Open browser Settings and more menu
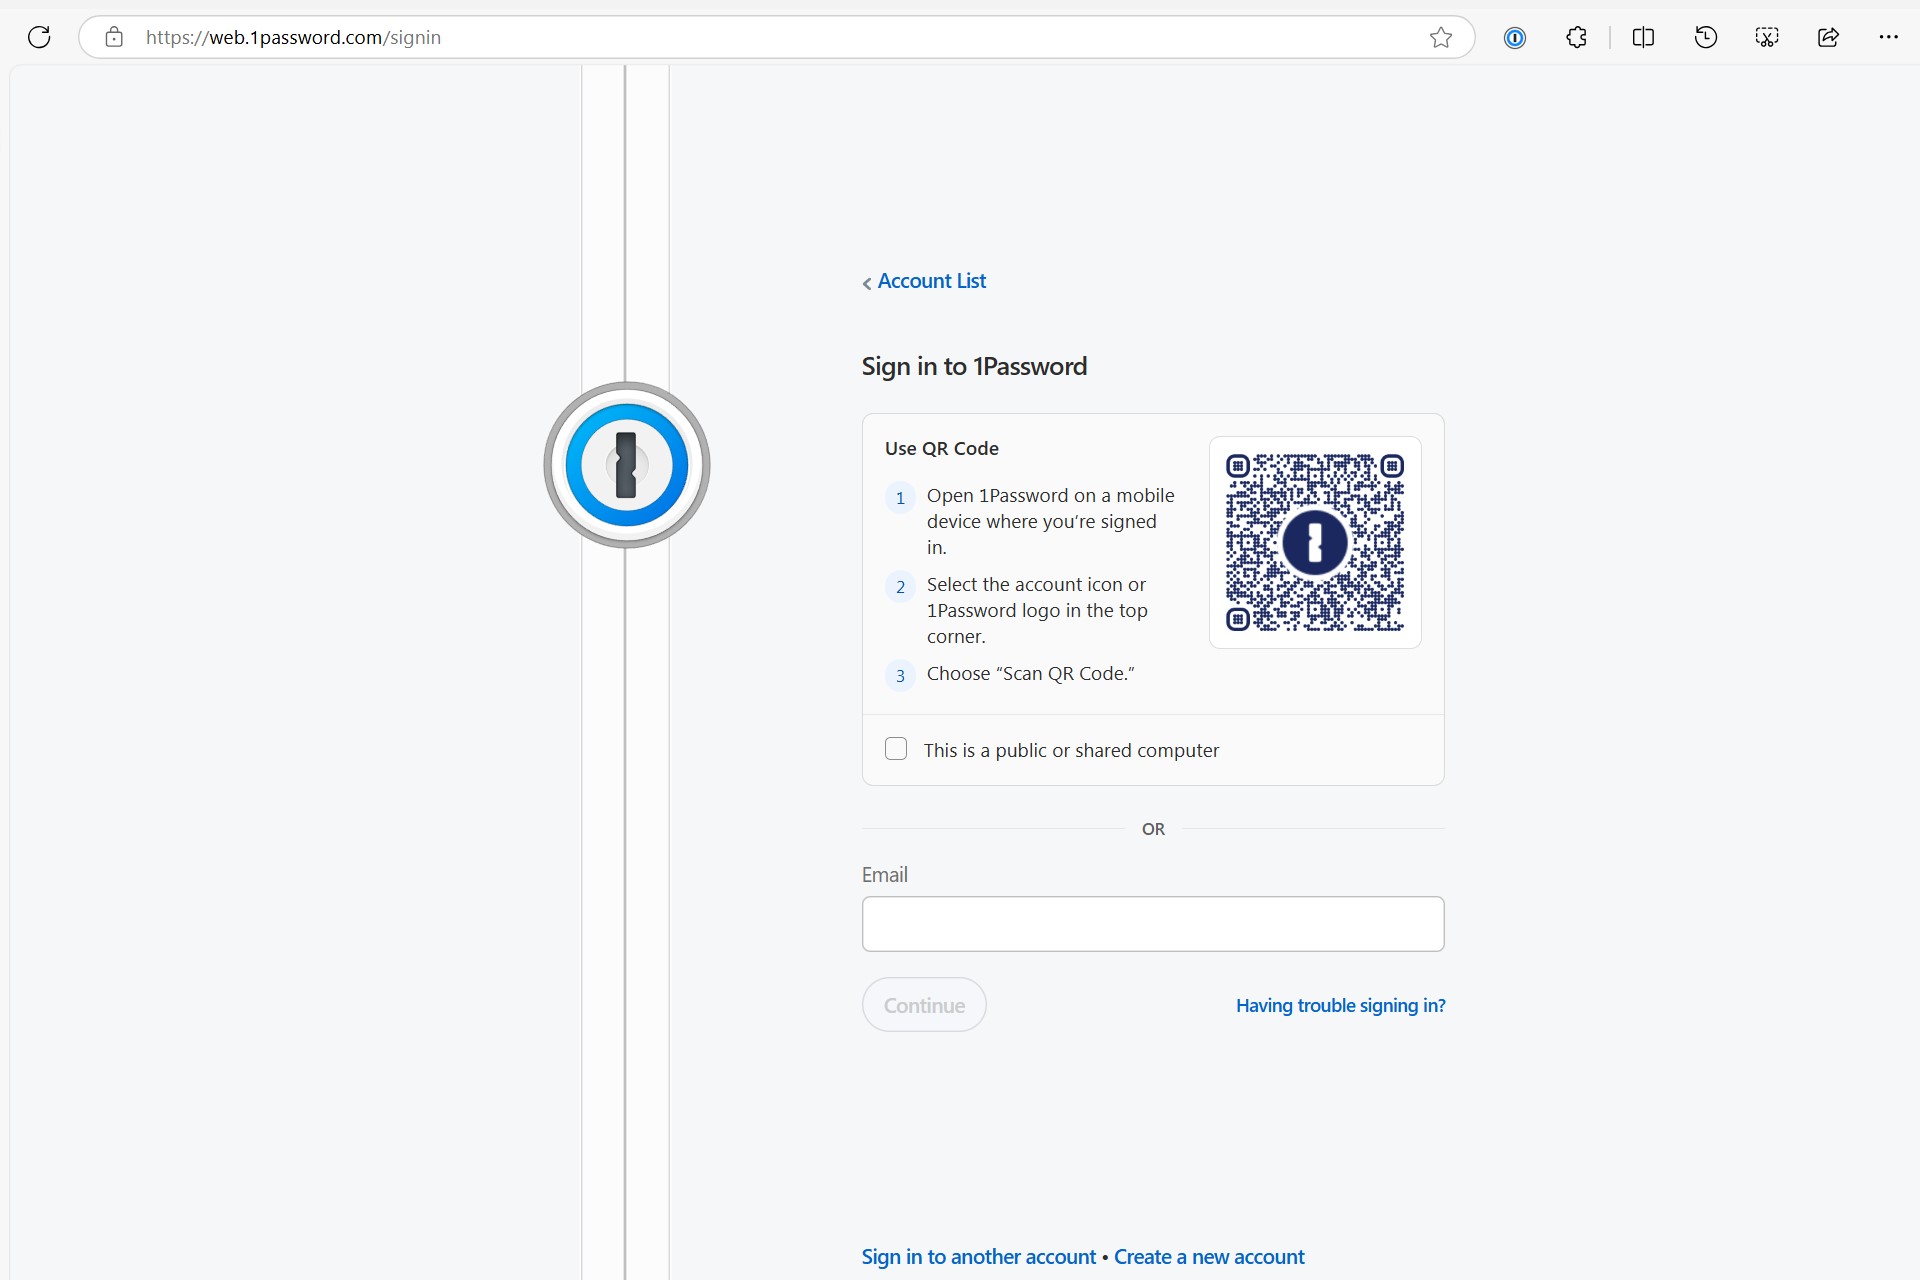 pos(1888,37)
